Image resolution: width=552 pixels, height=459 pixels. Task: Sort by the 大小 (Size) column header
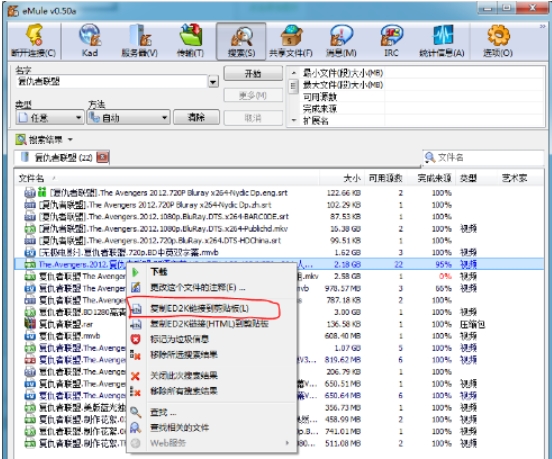342,178
